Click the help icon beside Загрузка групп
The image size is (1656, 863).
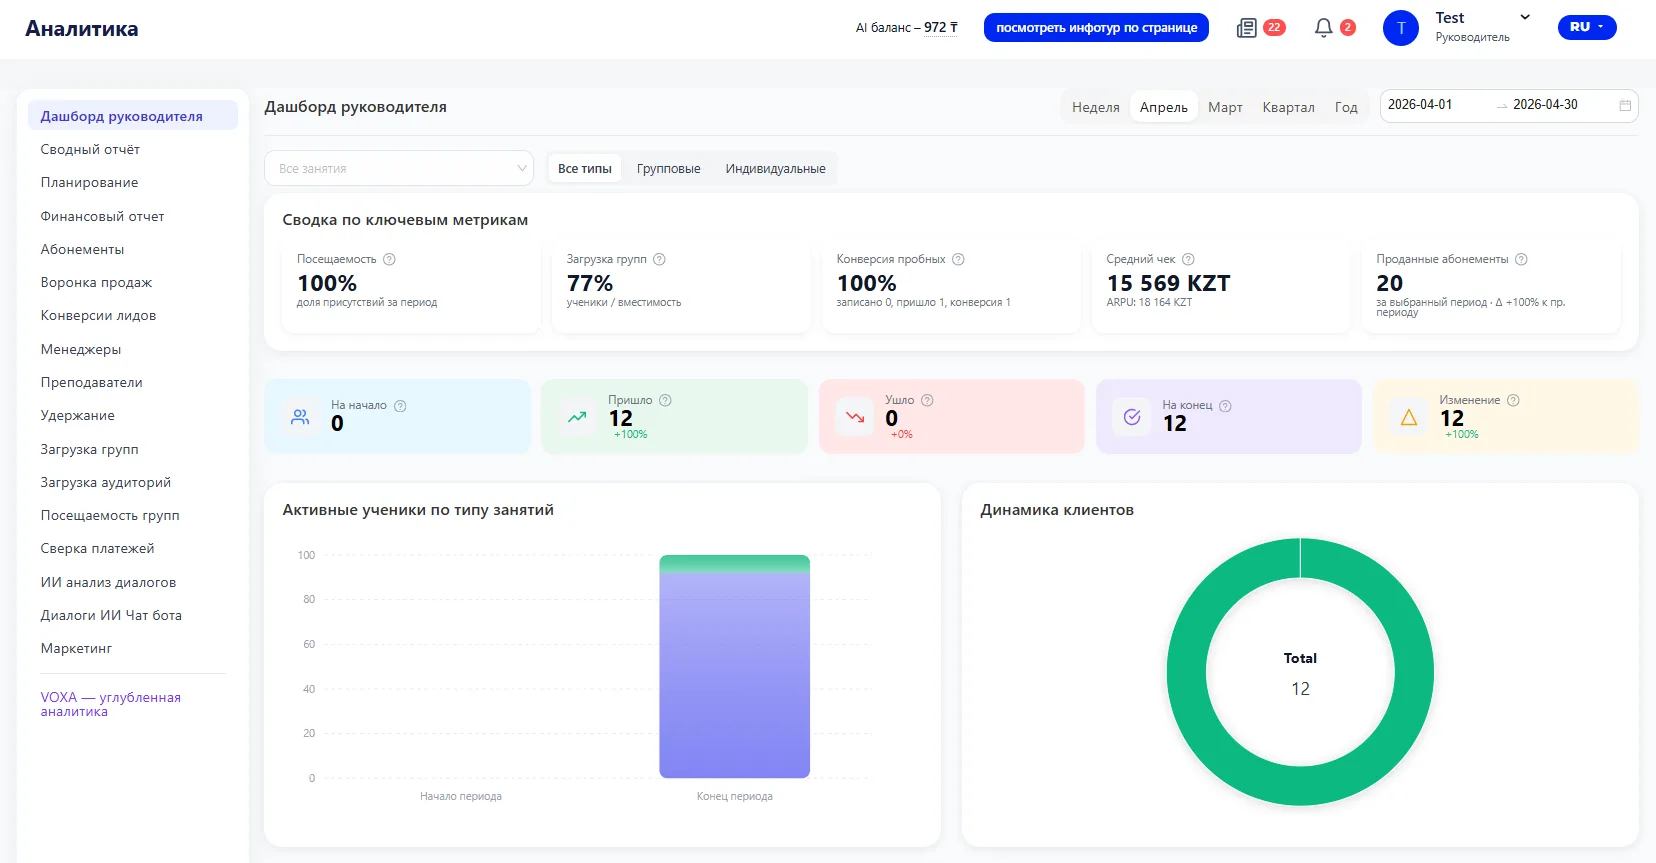coord(659,259)
